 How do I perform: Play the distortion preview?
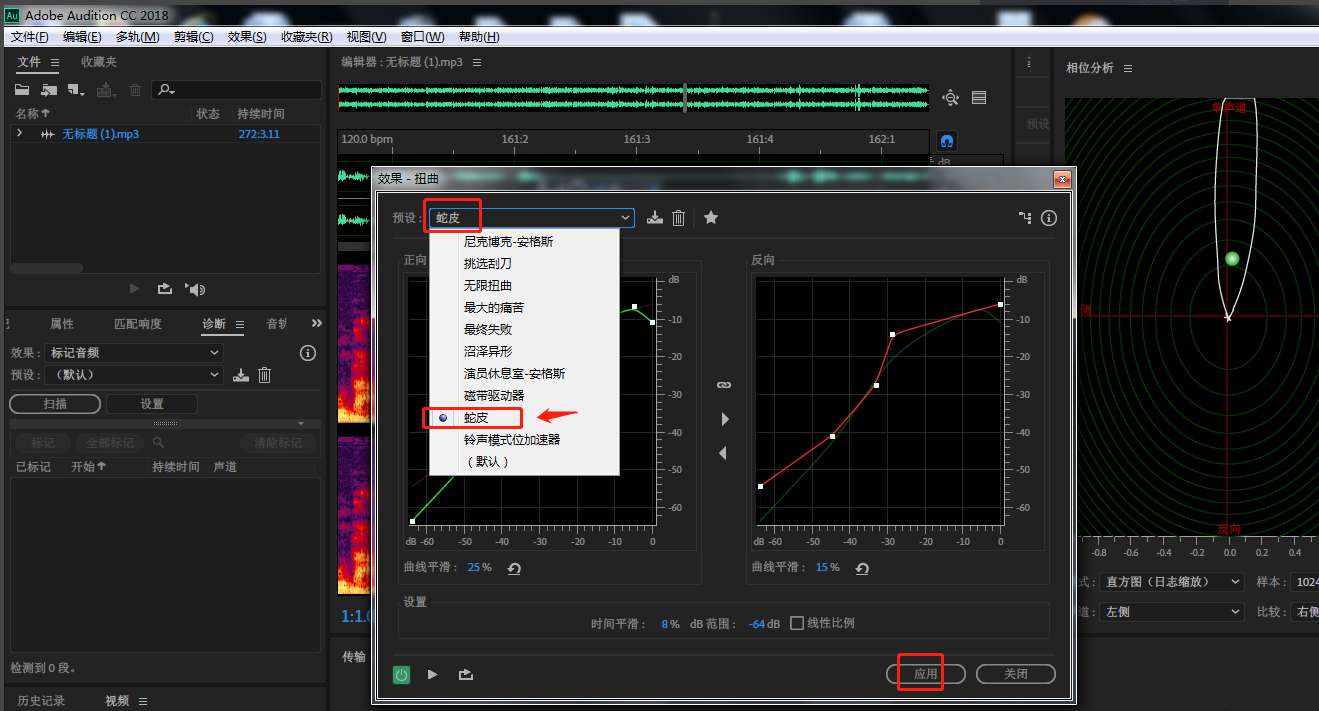[432, 674]
